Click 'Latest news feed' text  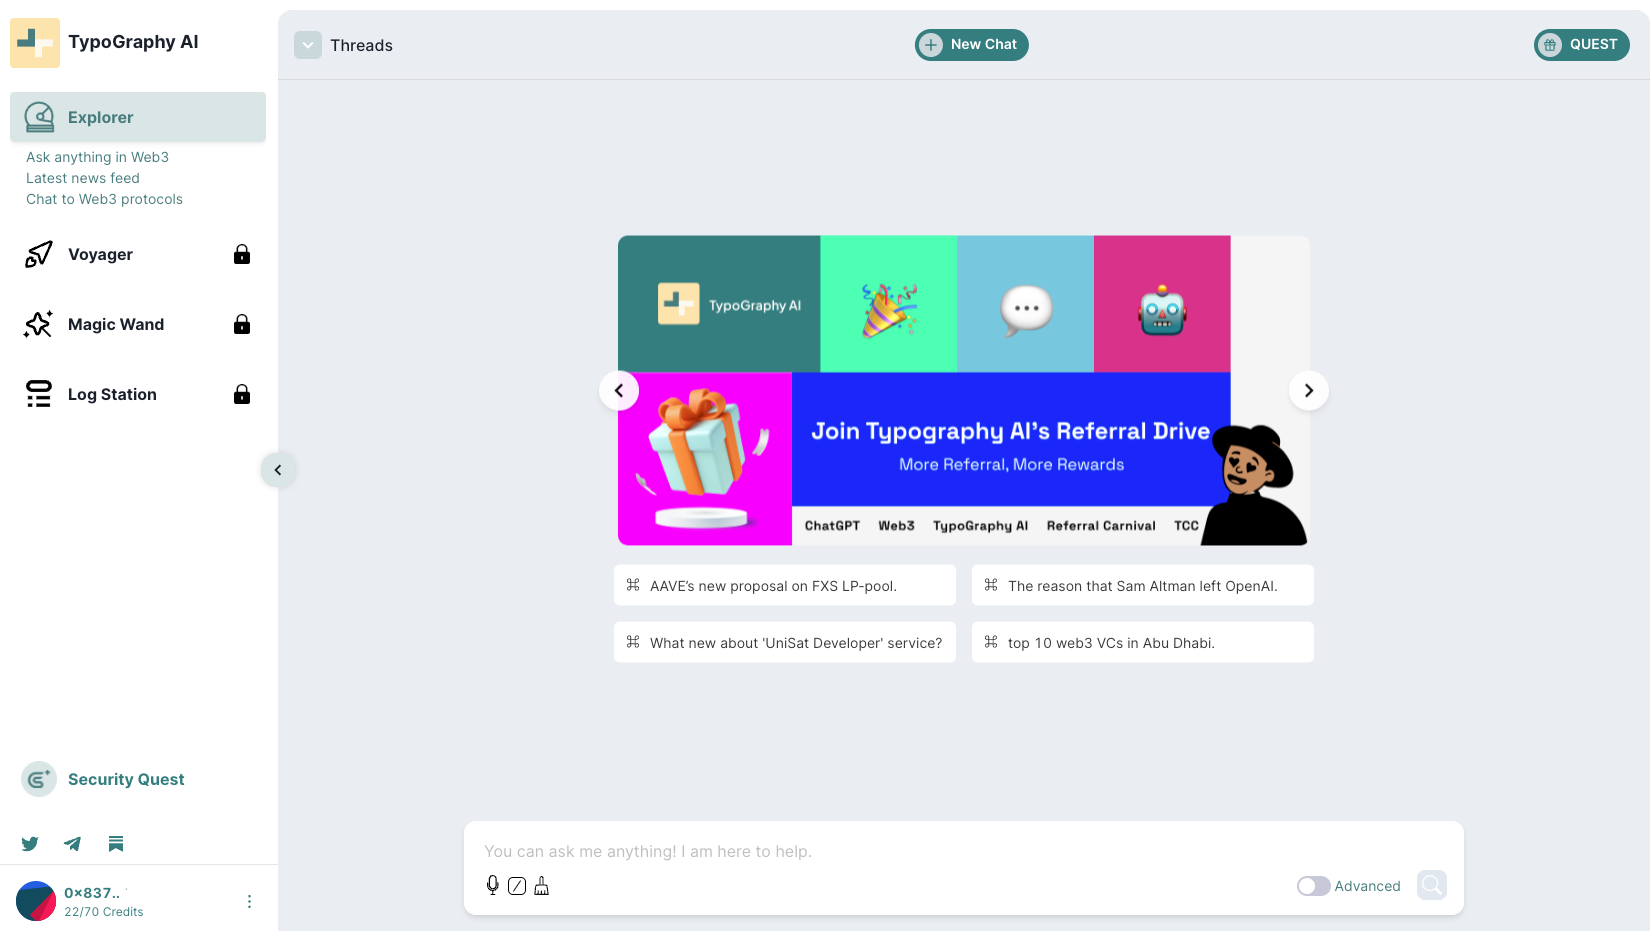click(83, 178)
